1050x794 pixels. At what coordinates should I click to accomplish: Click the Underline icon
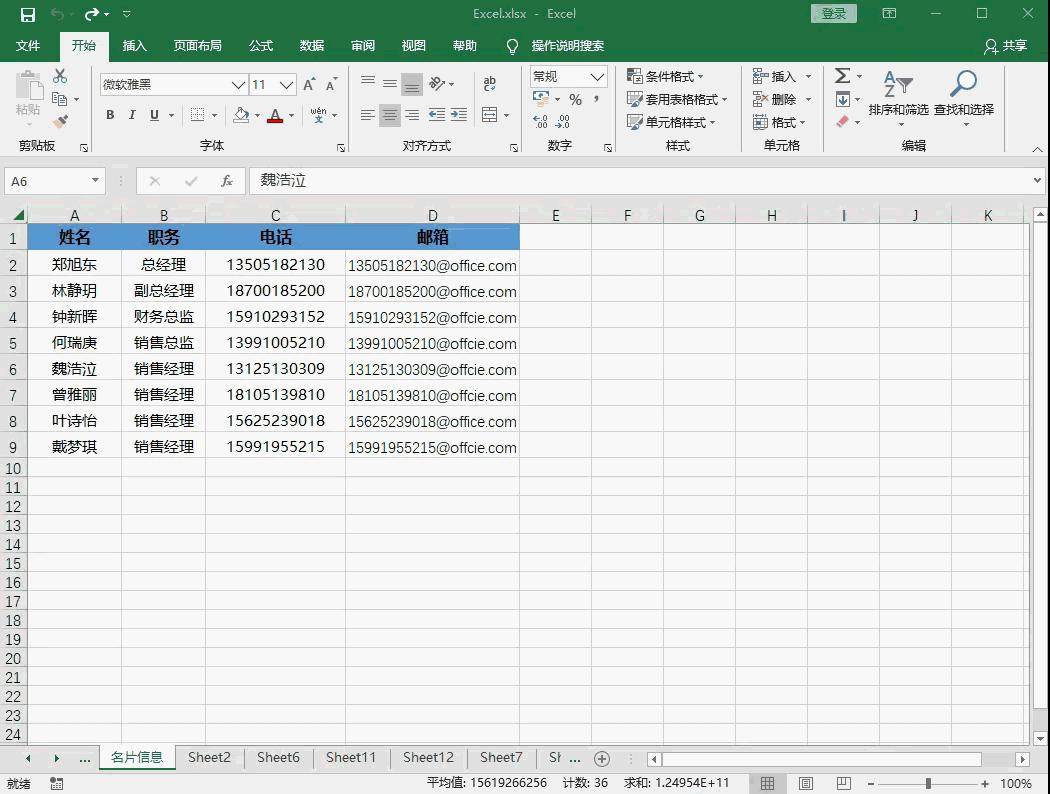[x=152, y=115]
